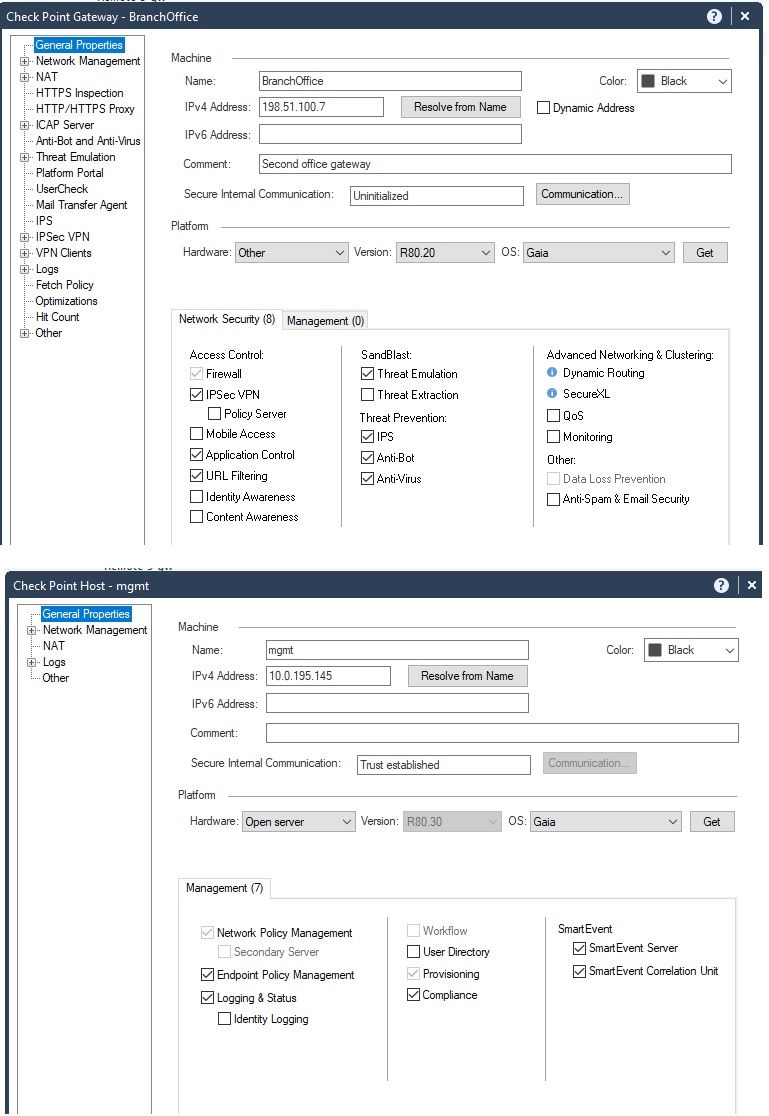Expand IPSec VPN node in gateway tree
The image size is (769, 1116).
tap(24, 237)
